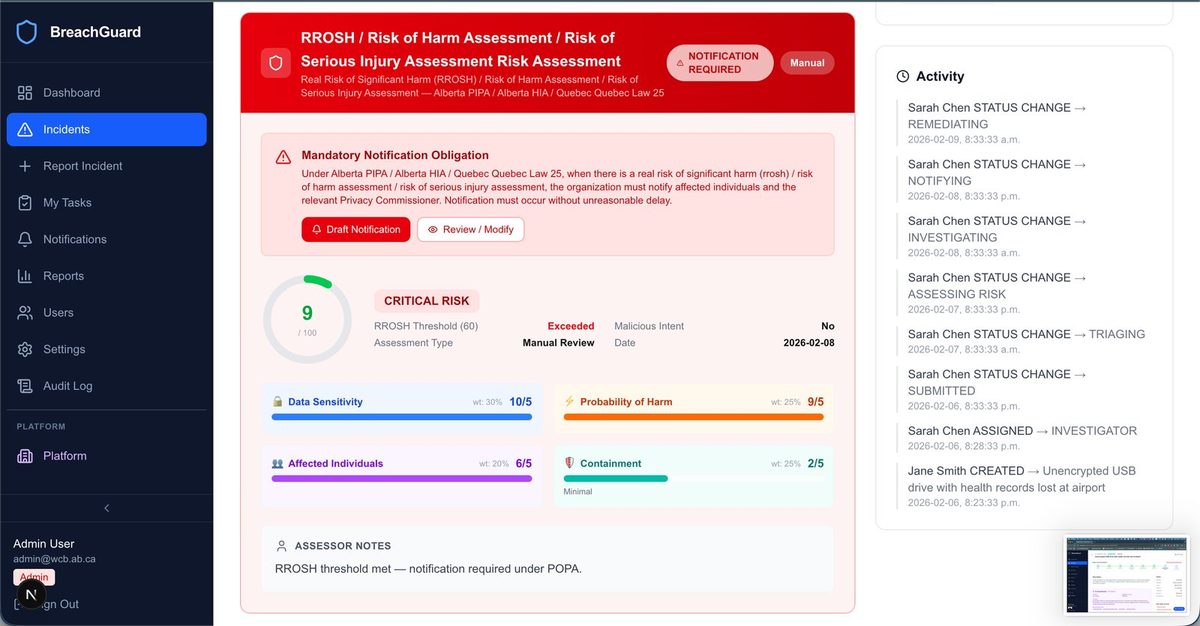
Task: Collapse the sidebar using the chevron arrow
Action: point(106,508)
